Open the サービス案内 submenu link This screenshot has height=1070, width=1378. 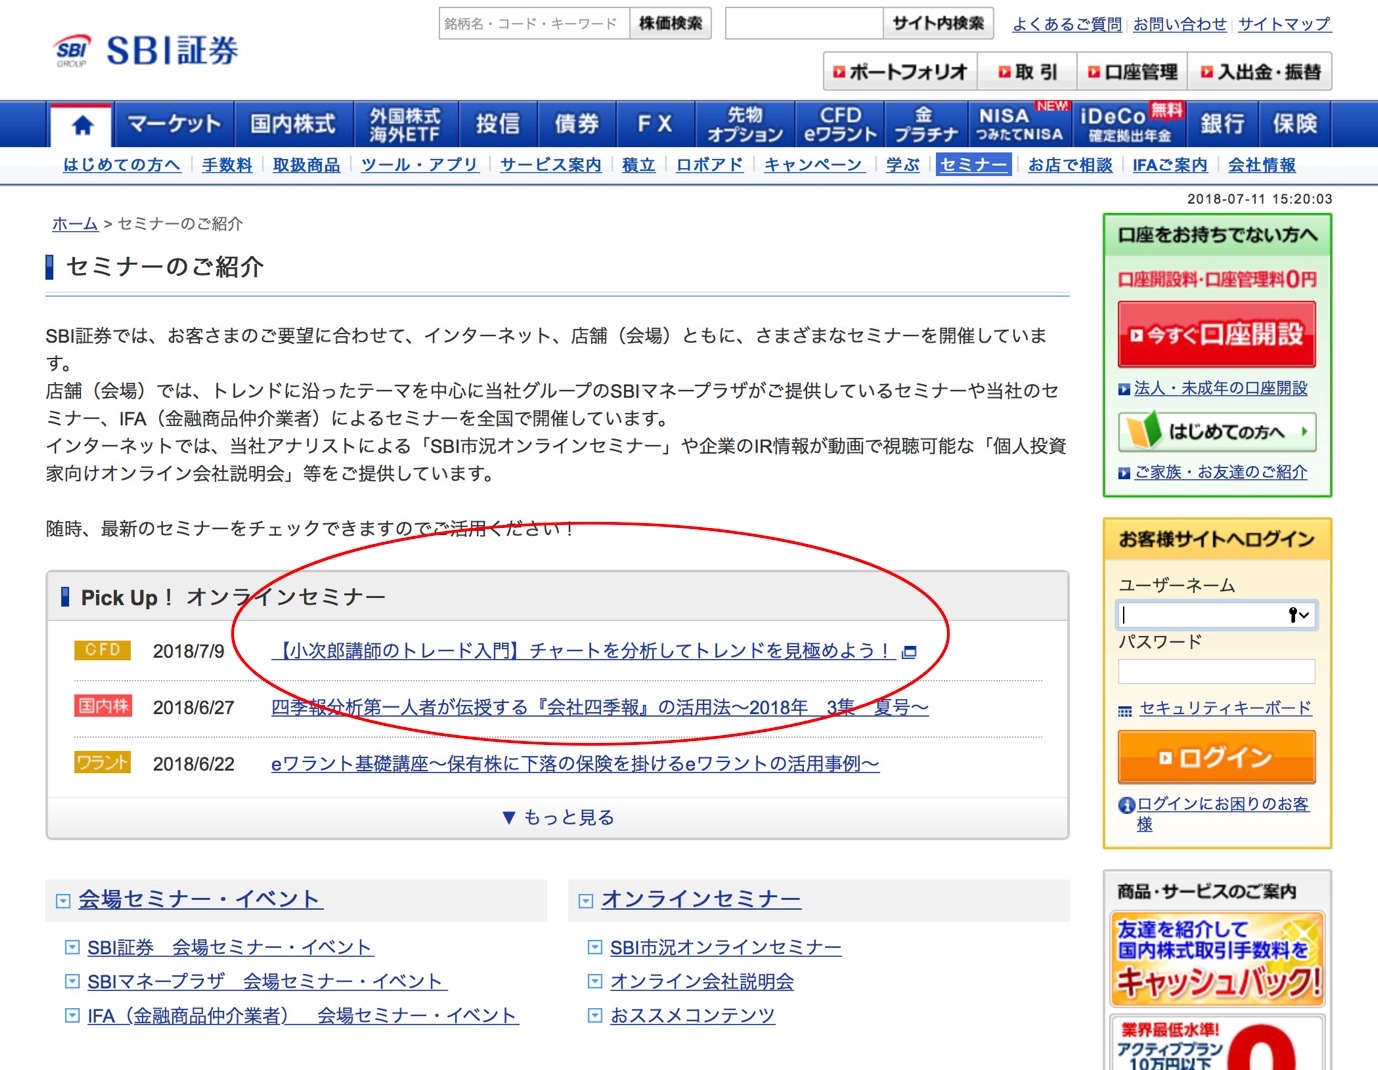550,165
